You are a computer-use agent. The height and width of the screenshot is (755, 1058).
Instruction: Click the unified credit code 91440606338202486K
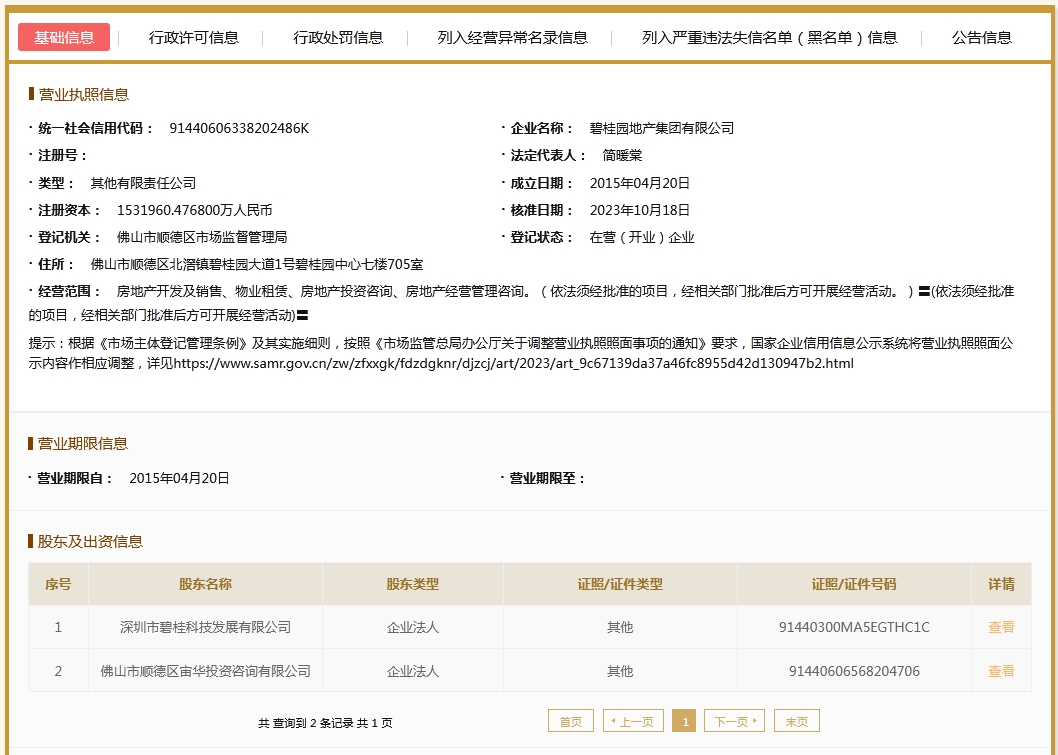(239, 128)
